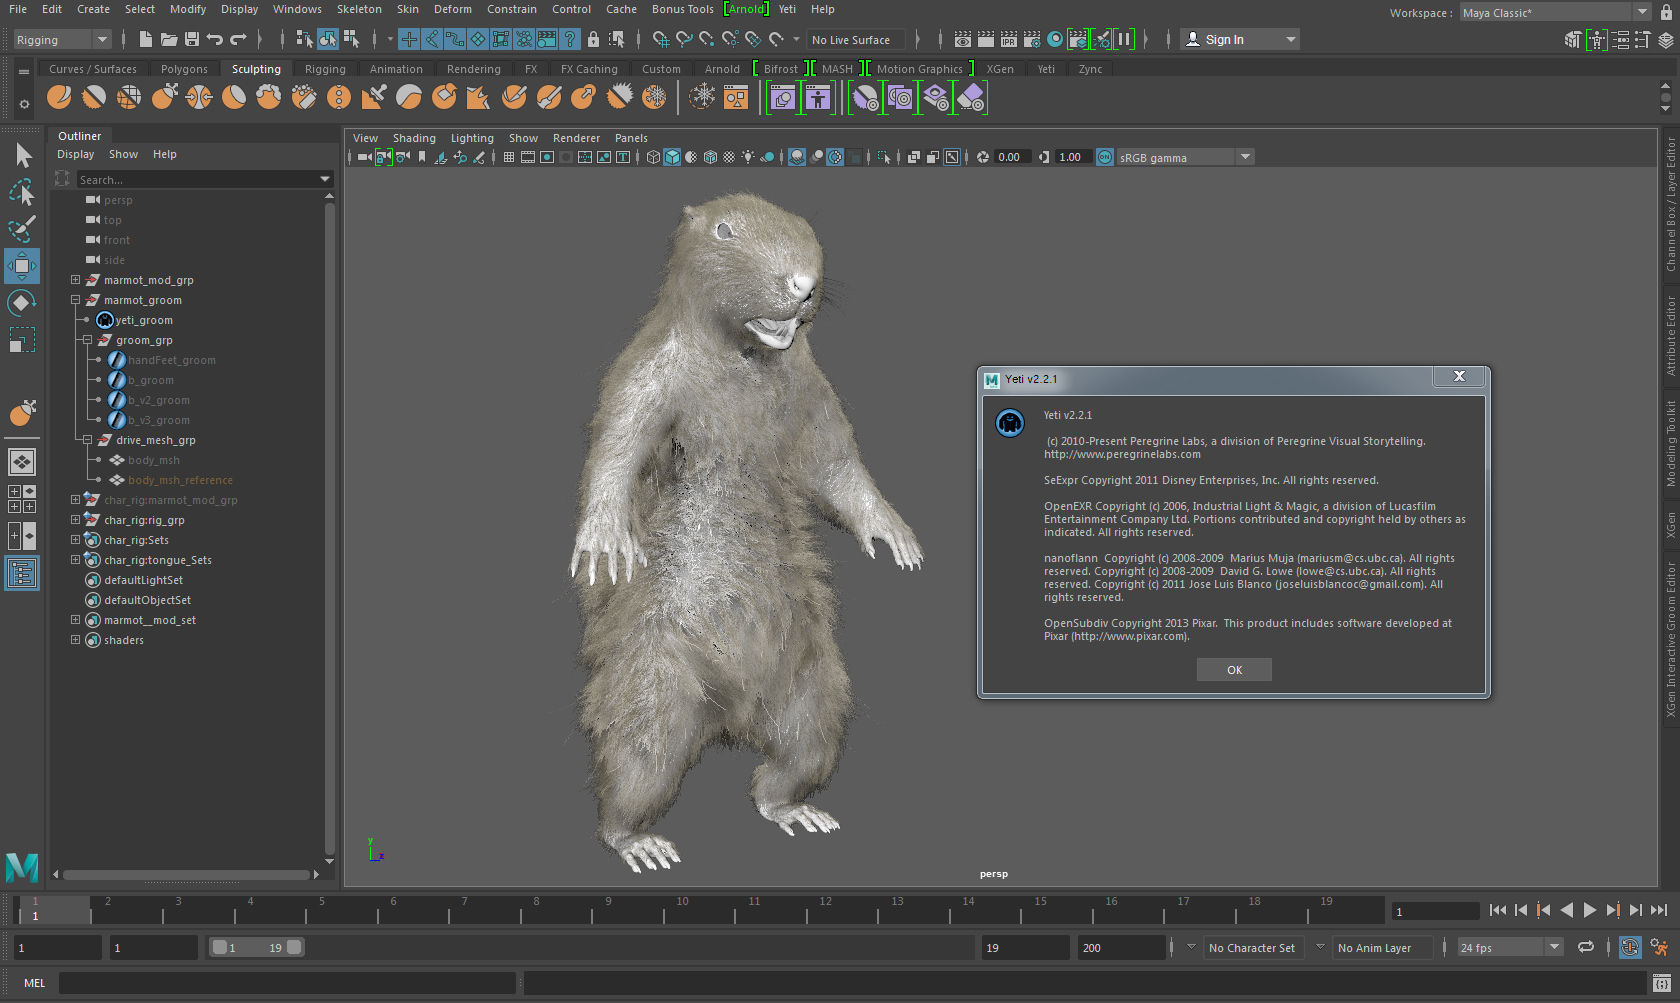Collapse groom_grp in the Outliner
This screenshot has height=1003, width=1680.
(87, 340)
